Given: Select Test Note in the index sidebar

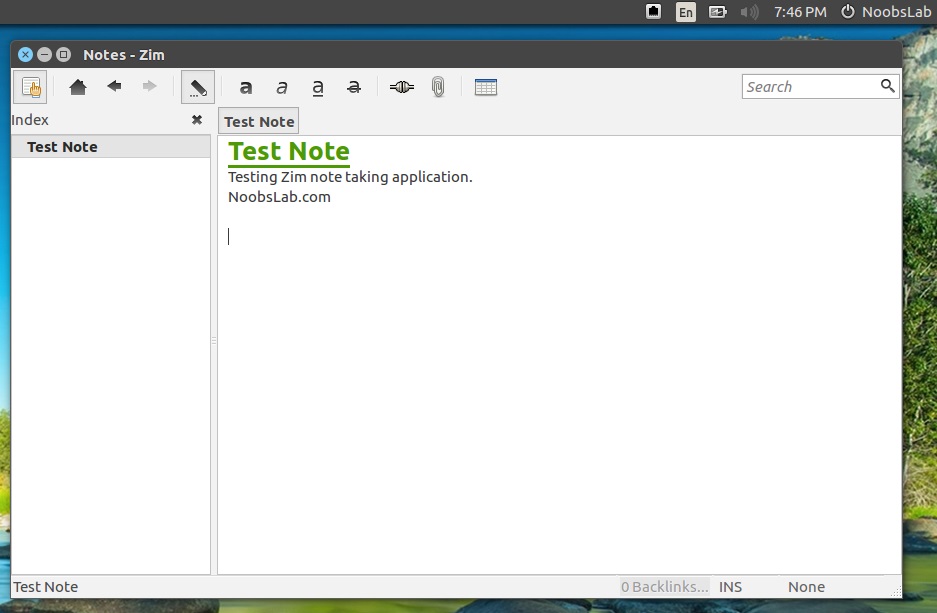Looking at the screenshot, I should [x=62, y=146].
